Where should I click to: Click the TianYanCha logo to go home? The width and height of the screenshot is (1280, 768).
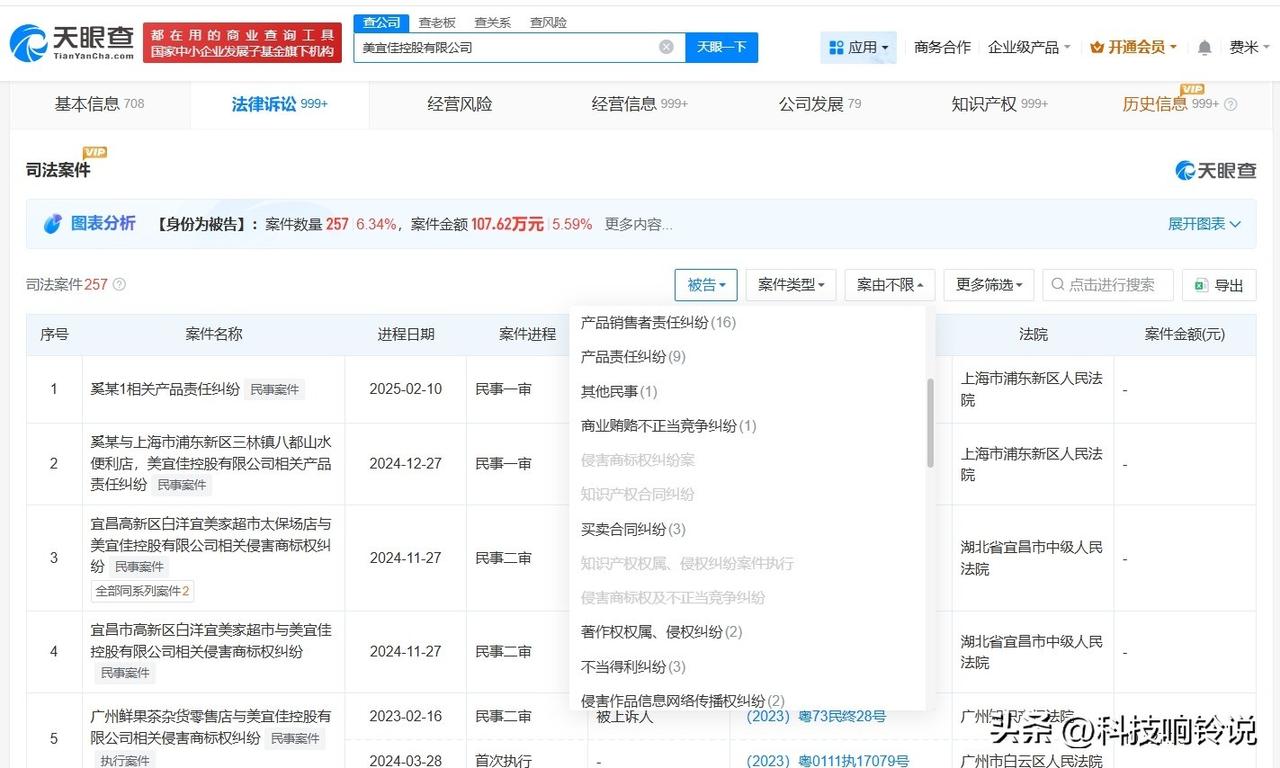point(71,42)
